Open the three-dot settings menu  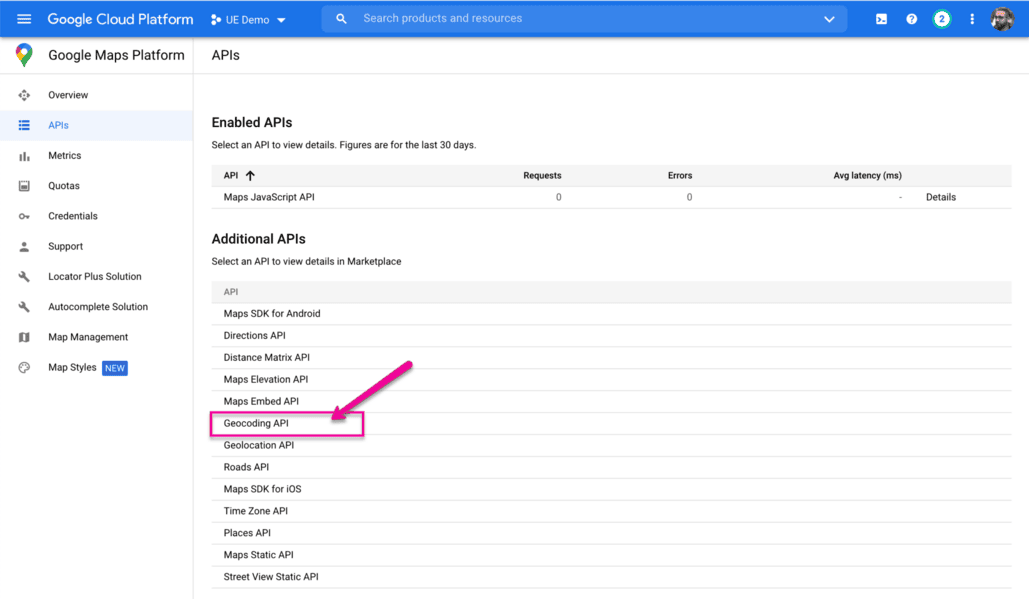[x=971, y=19]
